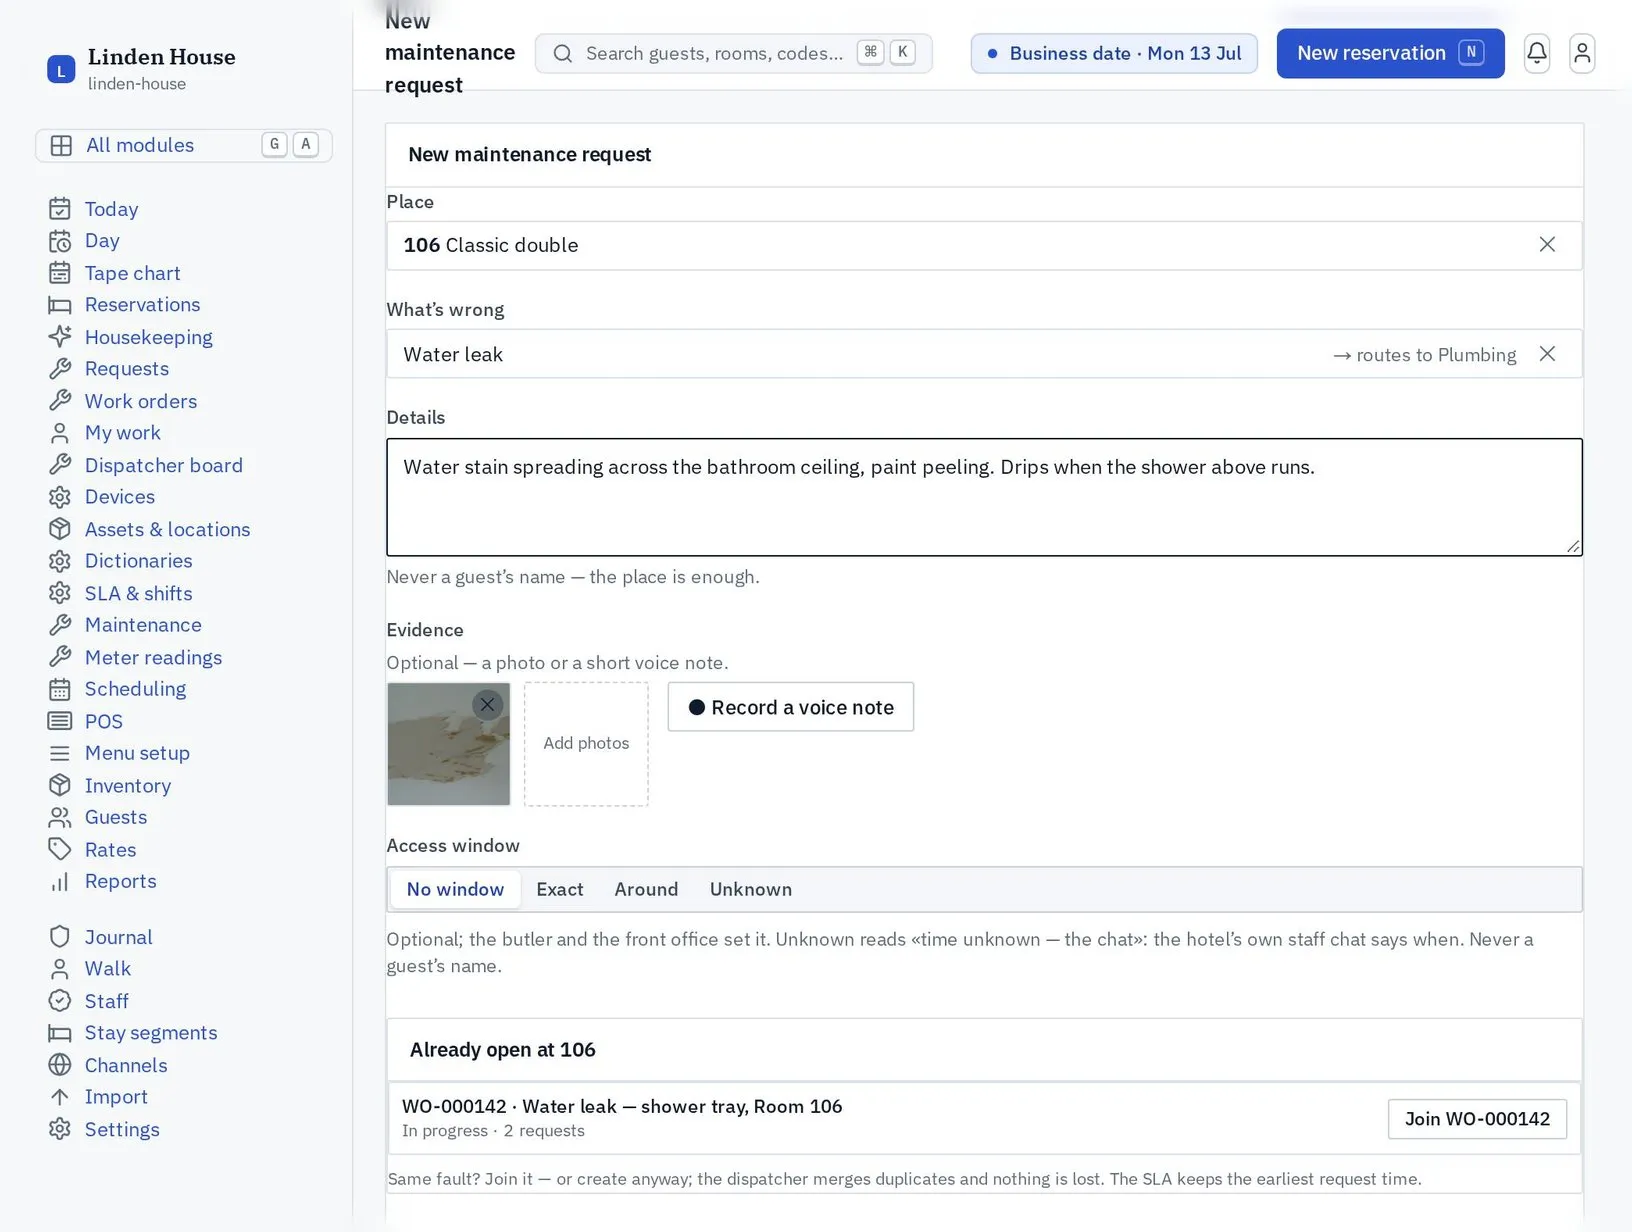Select the Exact access window option
The width and height of the screenshot is (1632, 1232).
[x=560, y=889]
